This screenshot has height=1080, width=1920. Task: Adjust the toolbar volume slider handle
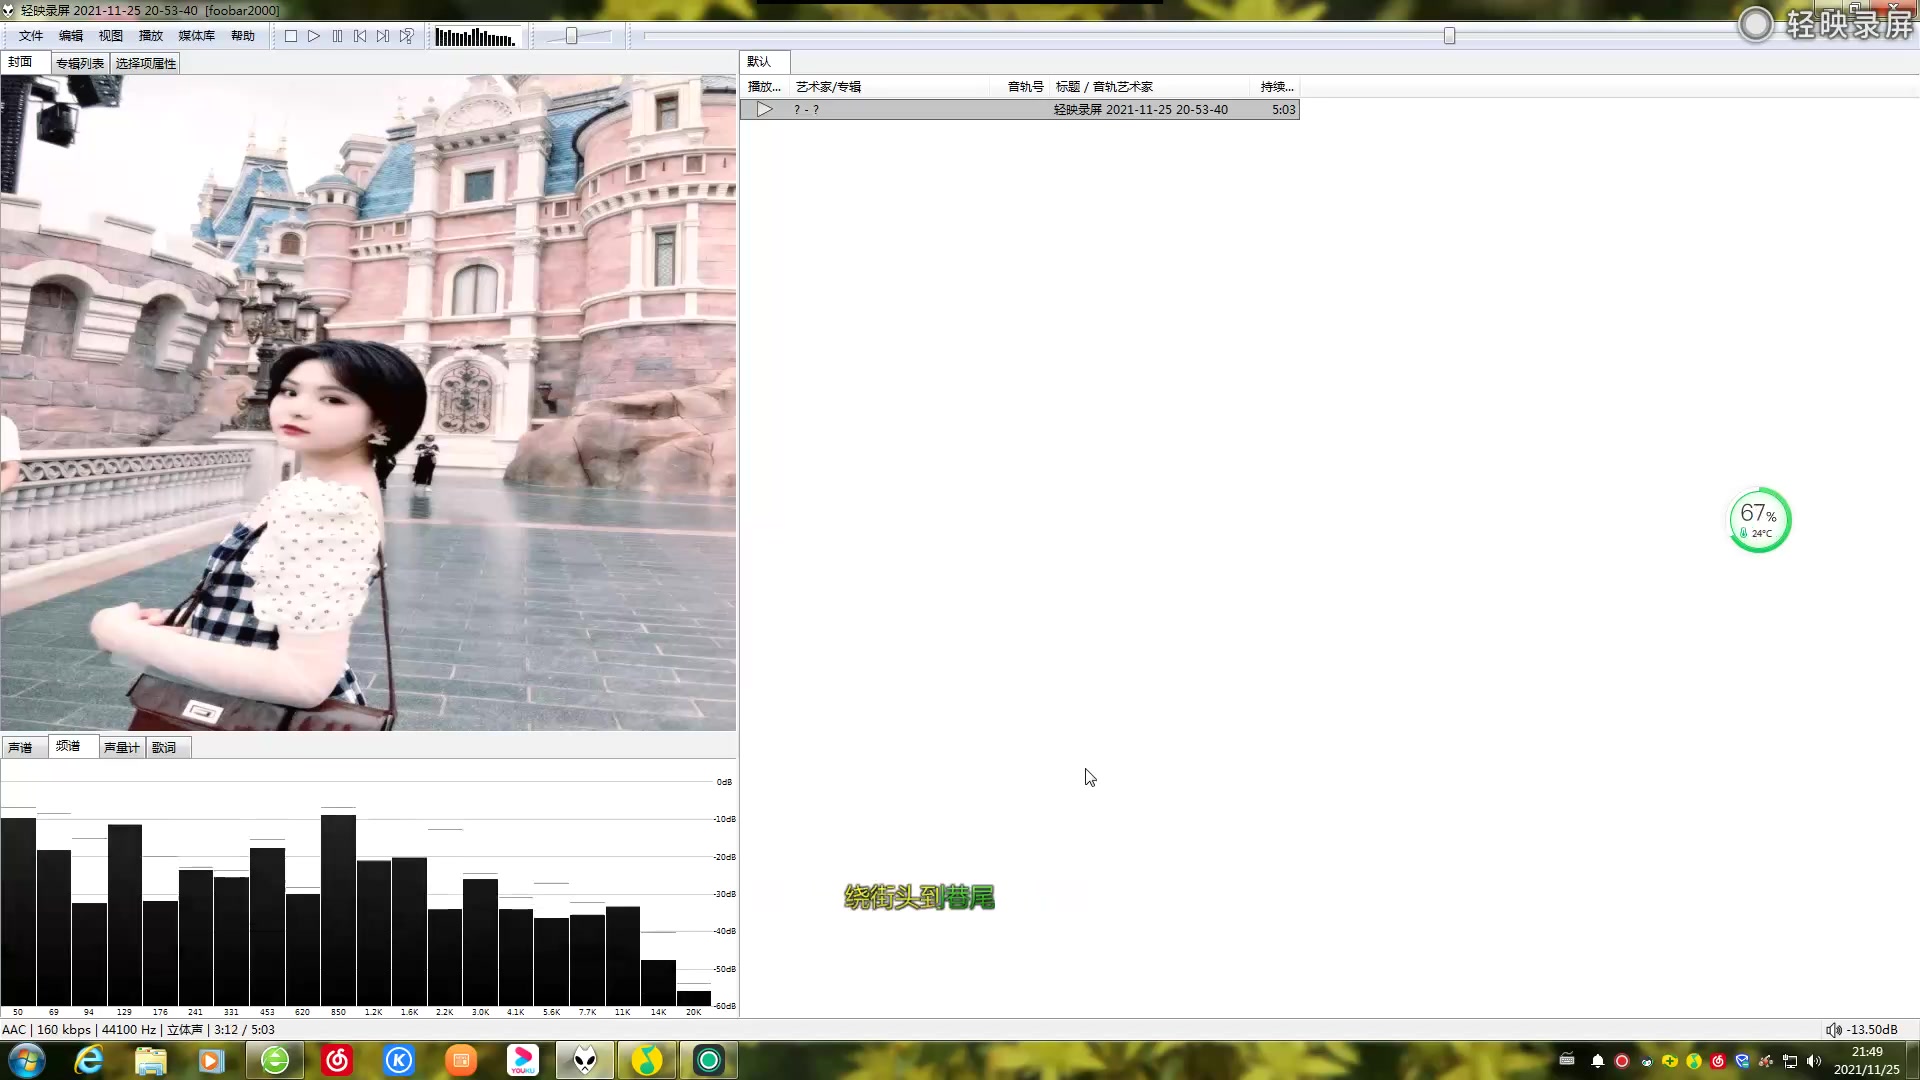click(x=571, y=36)
